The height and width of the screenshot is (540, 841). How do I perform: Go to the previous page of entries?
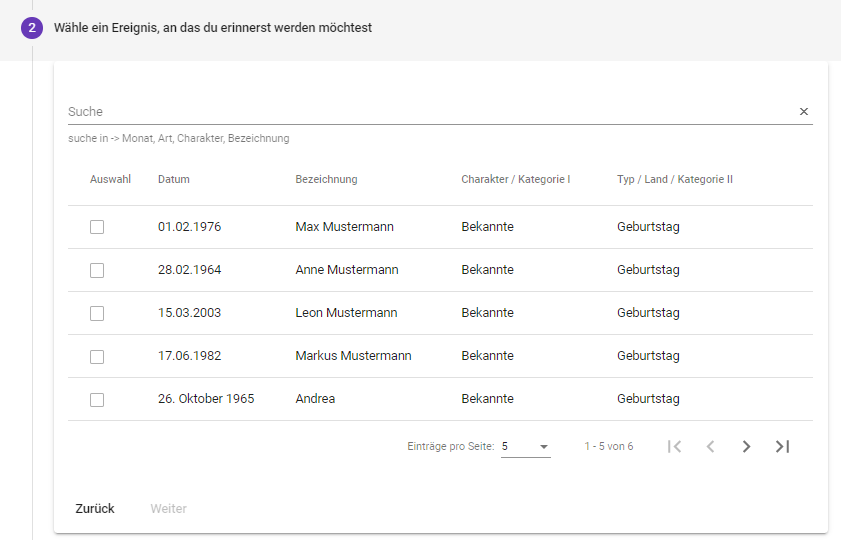click(710, 446)
